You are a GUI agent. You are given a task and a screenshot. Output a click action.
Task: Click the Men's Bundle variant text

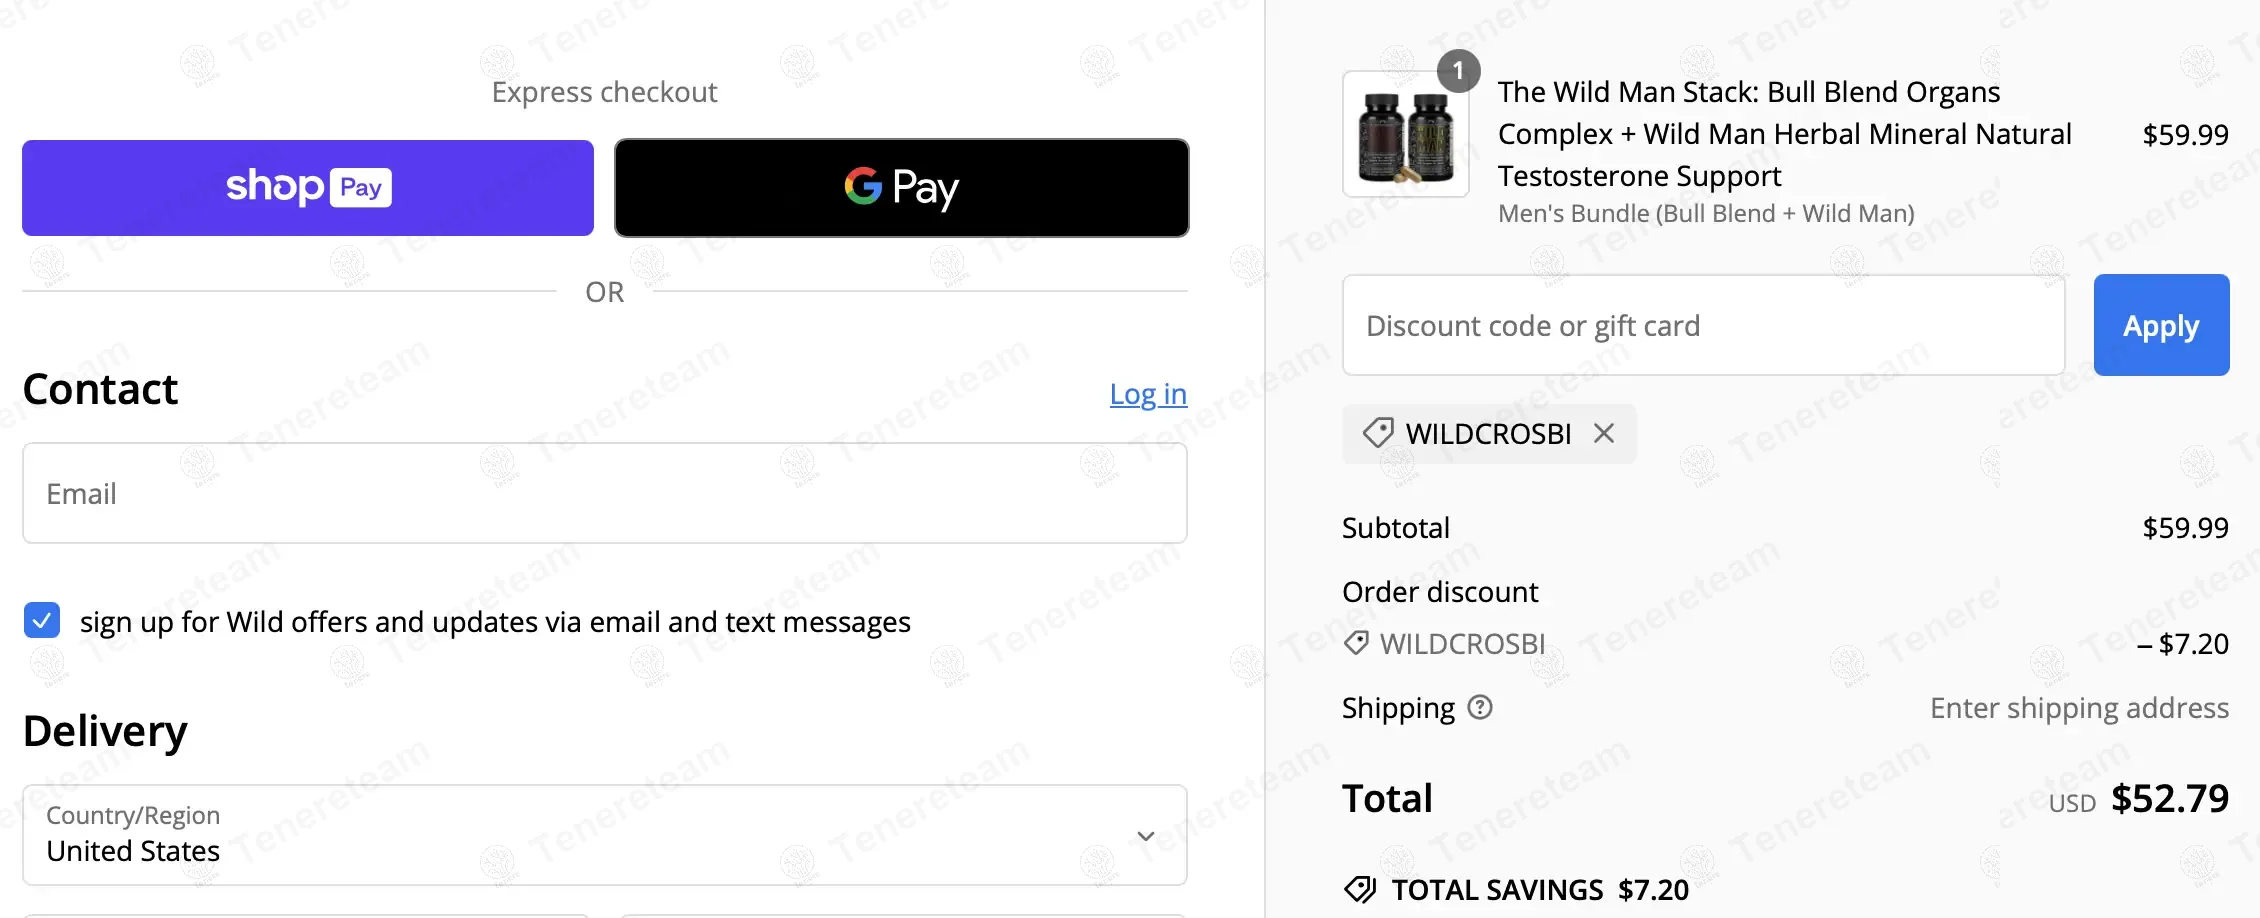[1706, 214]
